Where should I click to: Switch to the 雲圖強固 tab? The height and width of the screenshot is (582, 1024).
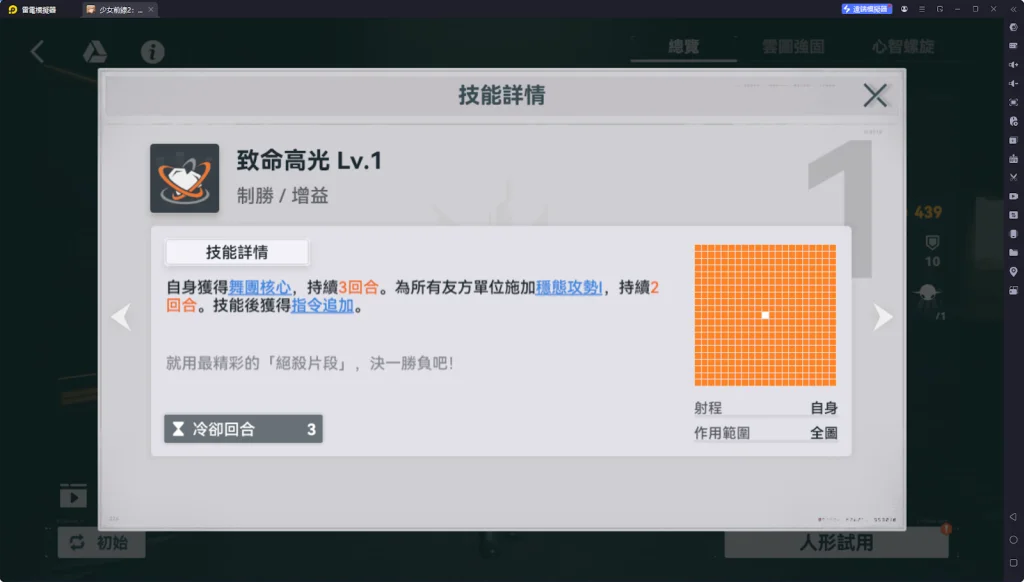pos(793,47)
